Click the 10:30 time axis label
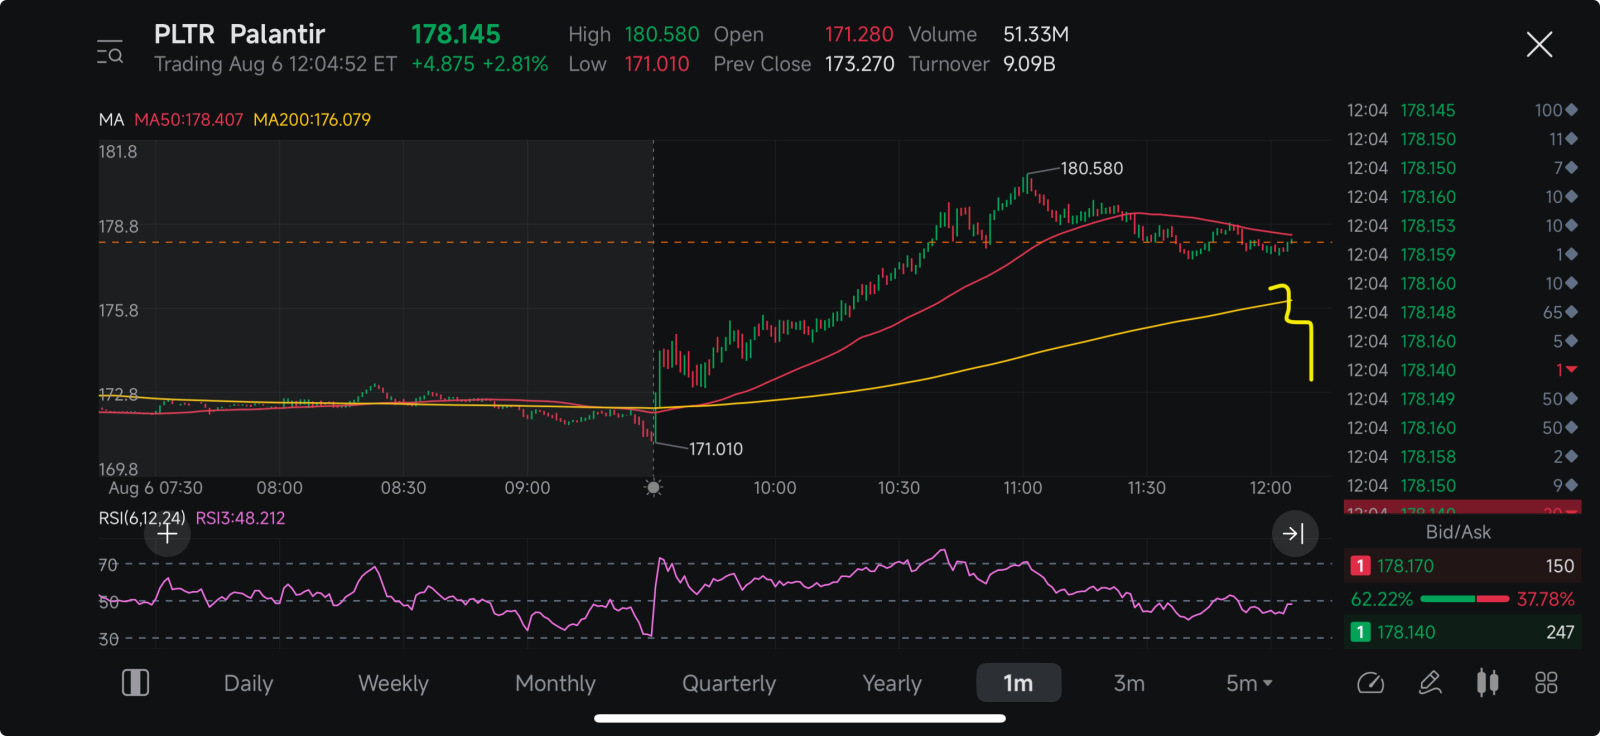This screenshot has height=736, width=1600. pos(898,488)
